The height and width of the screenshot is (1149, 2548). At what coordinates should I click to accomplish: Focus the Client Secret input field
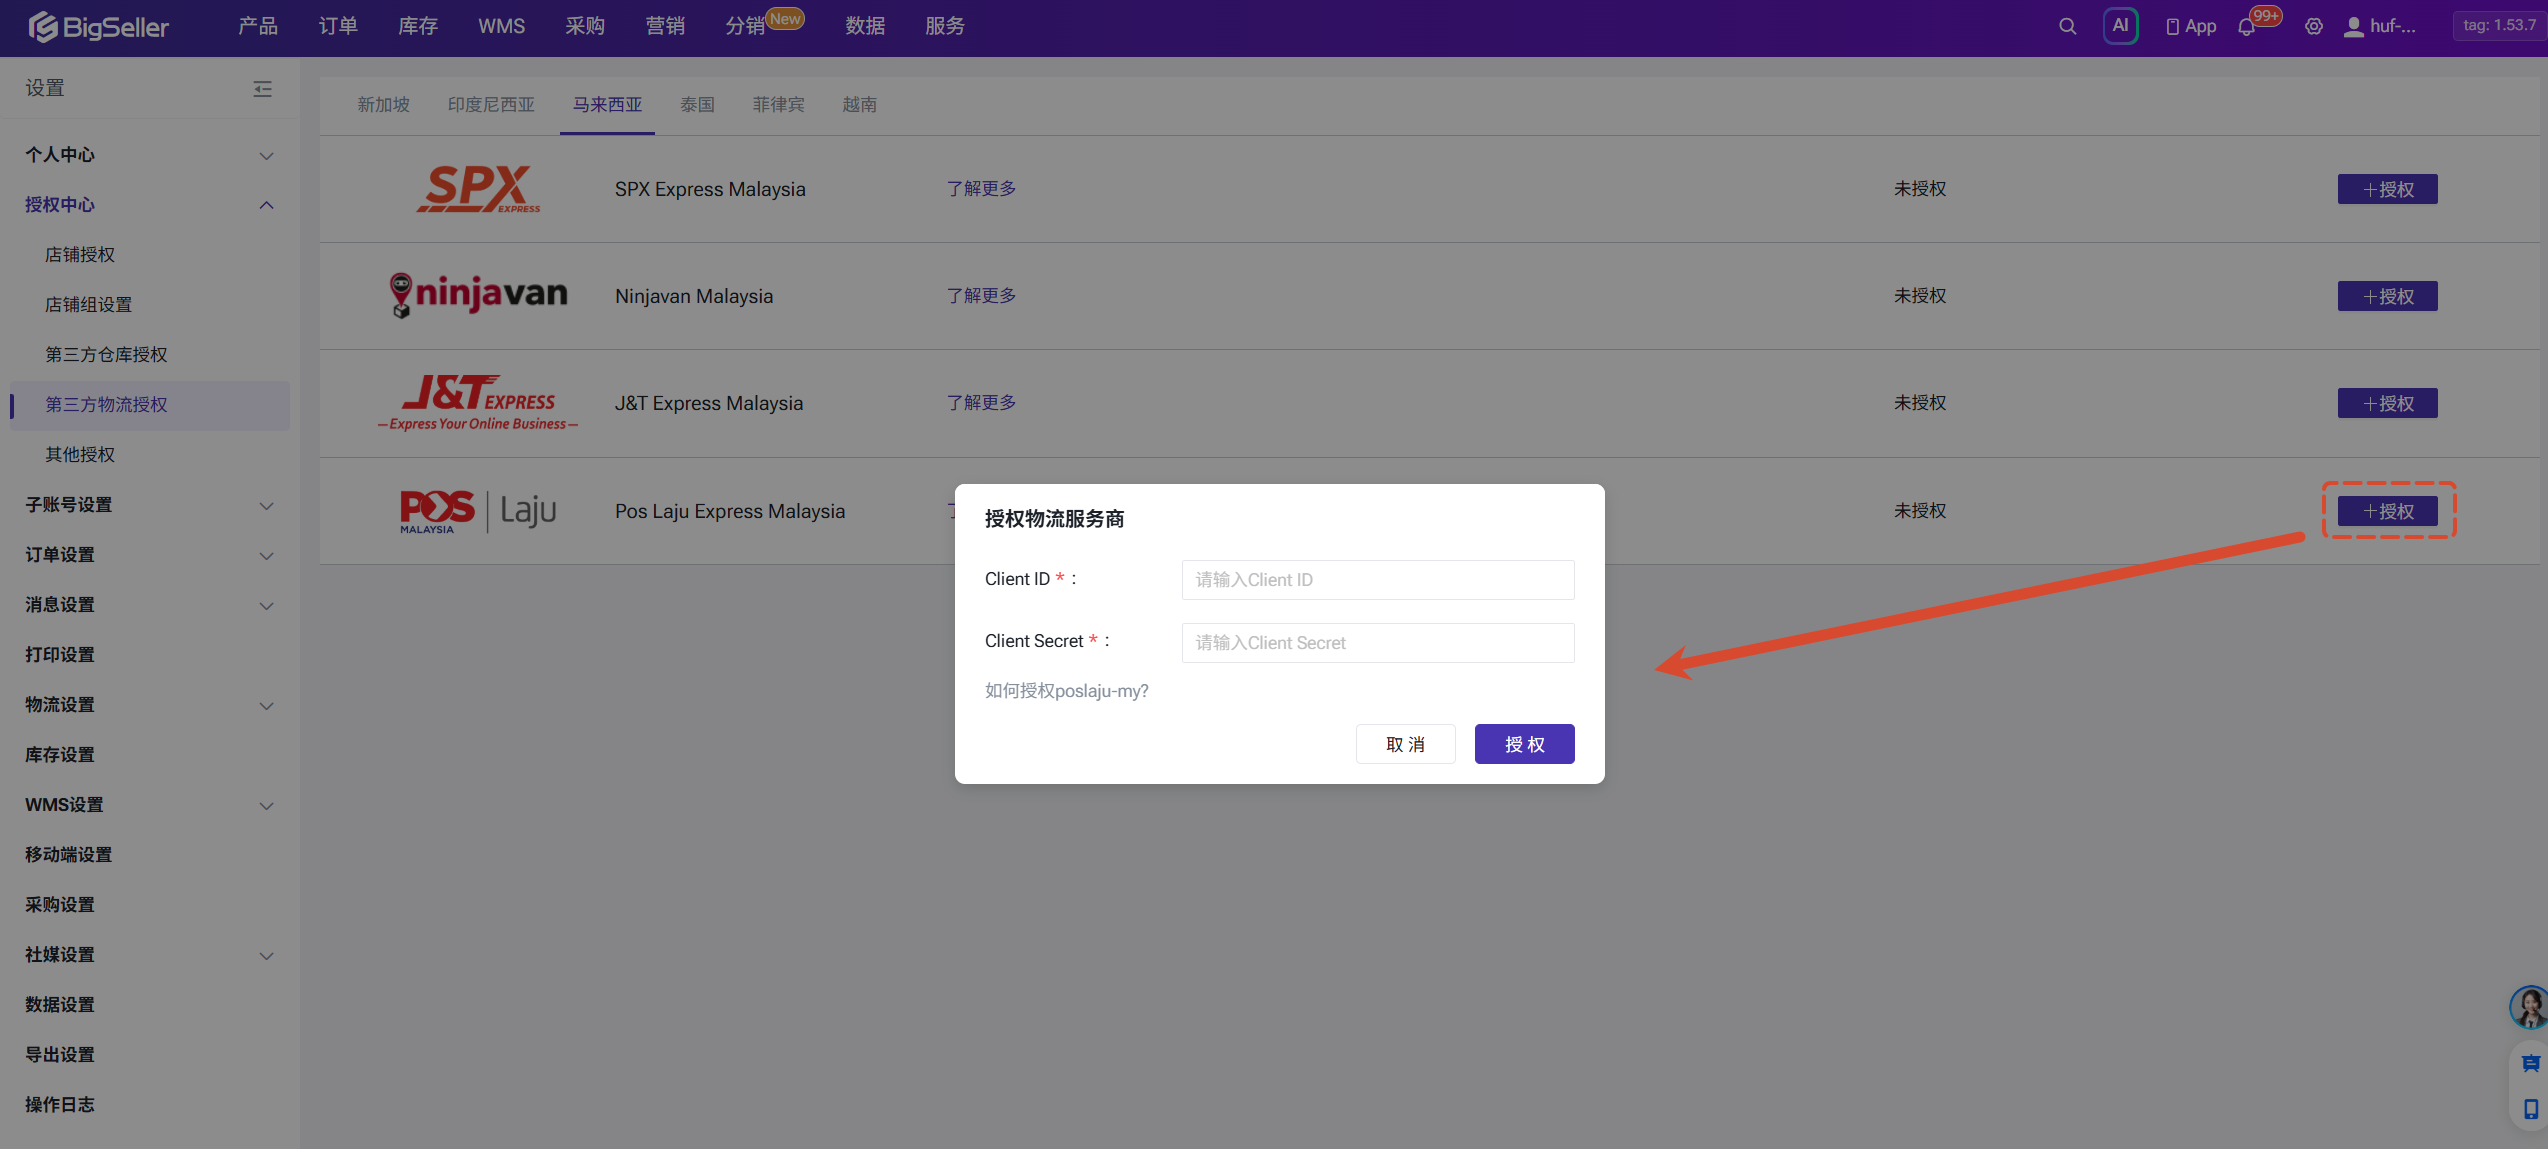coord(1378,643)
